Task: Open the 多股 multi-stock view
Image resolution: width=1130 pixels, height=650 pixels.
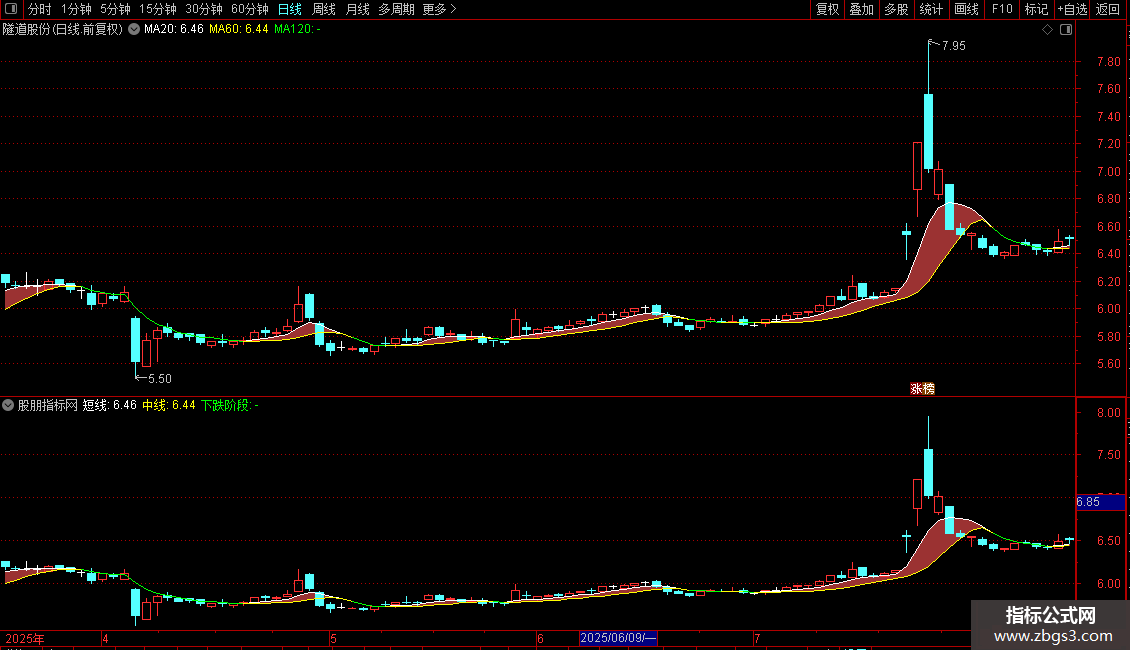Action: click(x=896, y=9)
